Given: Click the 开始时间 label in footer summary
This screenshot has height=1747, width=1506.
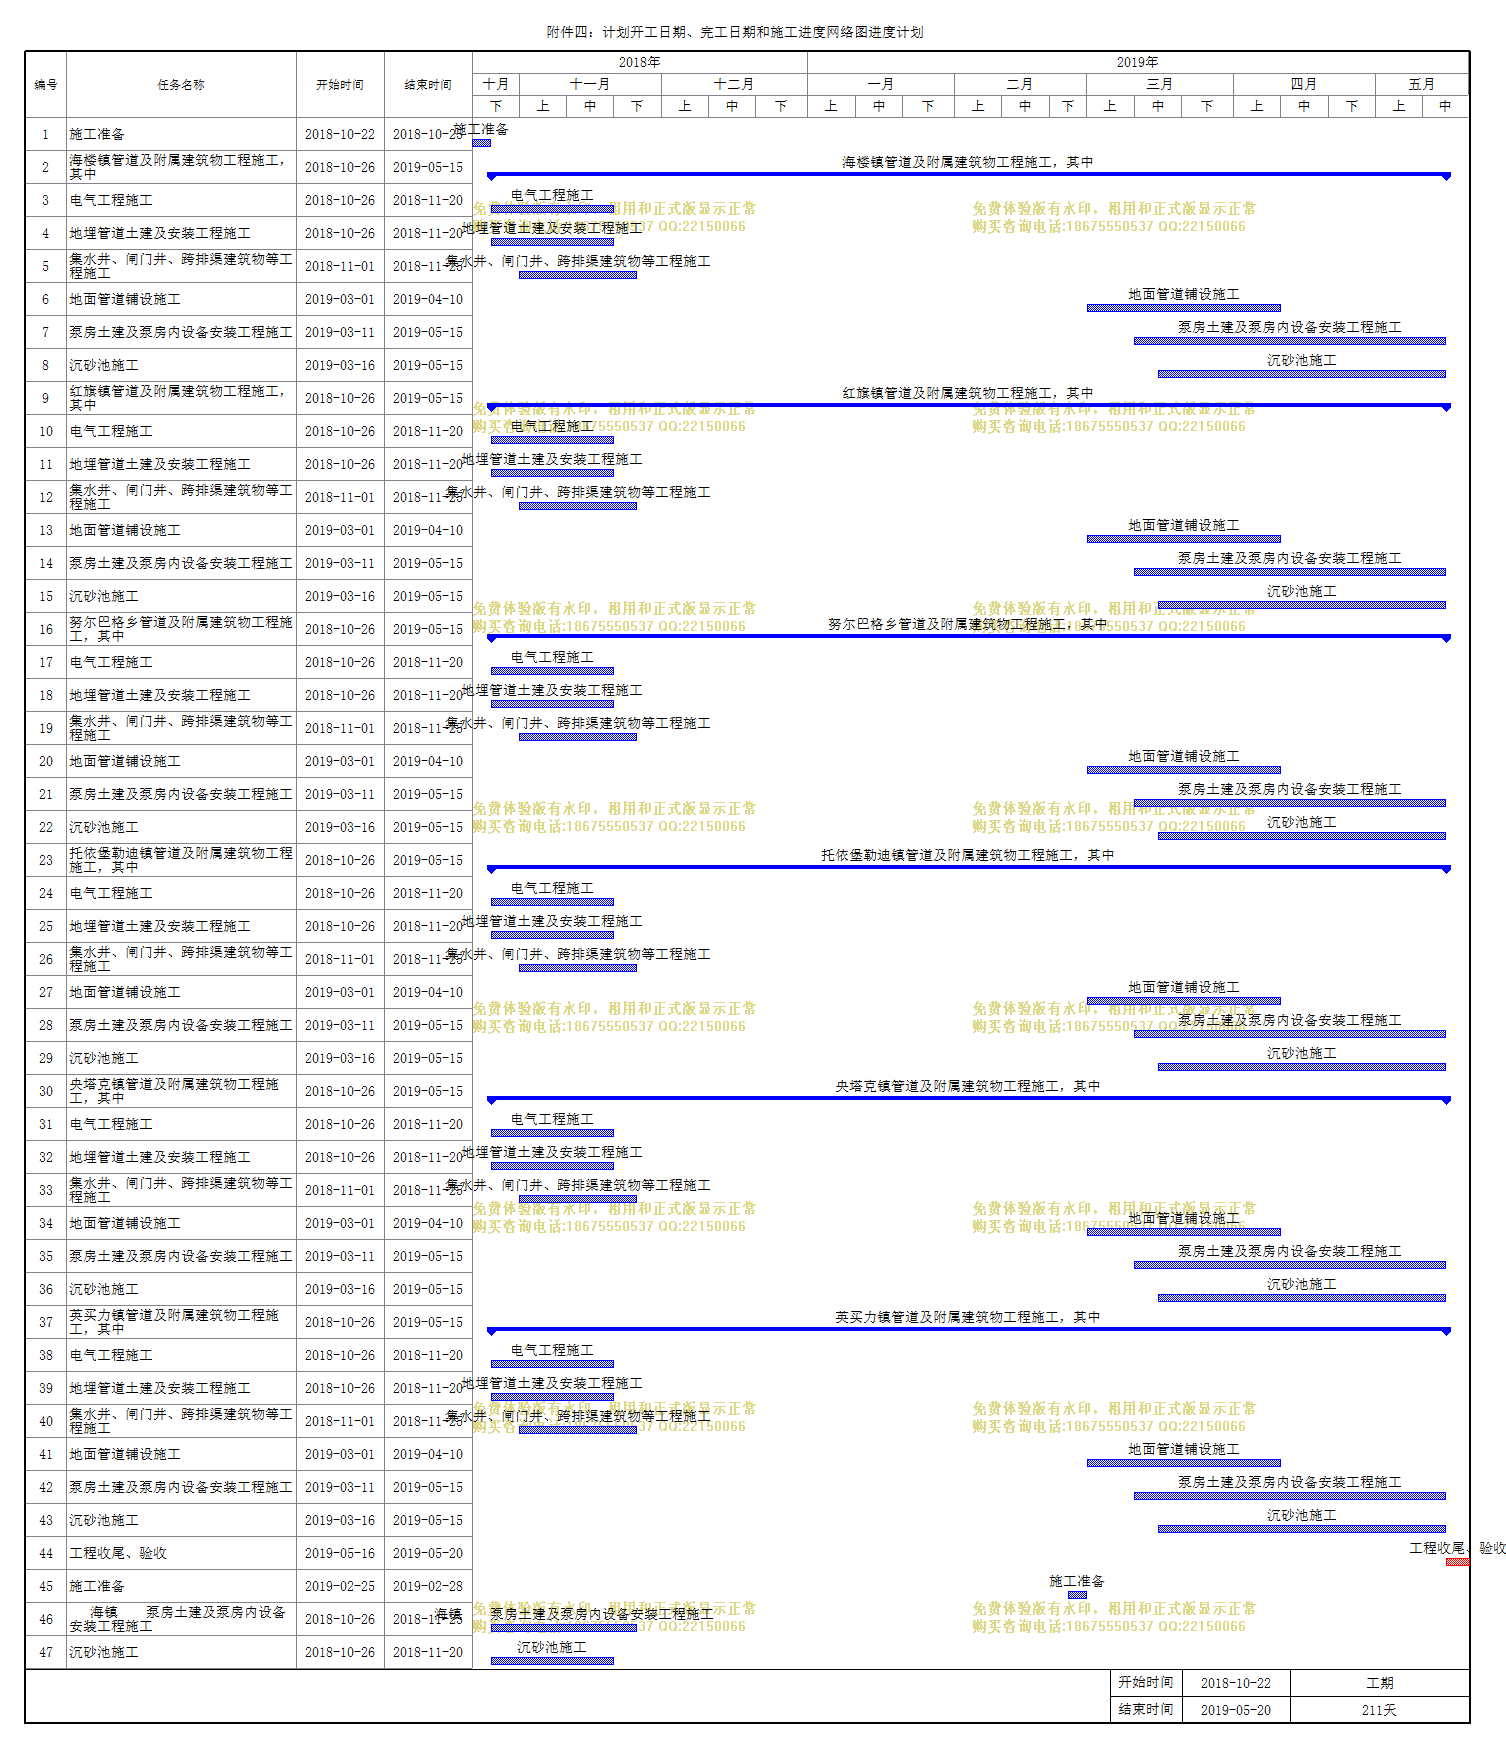Looking at the screenshot, I should coord(1146,1683).
